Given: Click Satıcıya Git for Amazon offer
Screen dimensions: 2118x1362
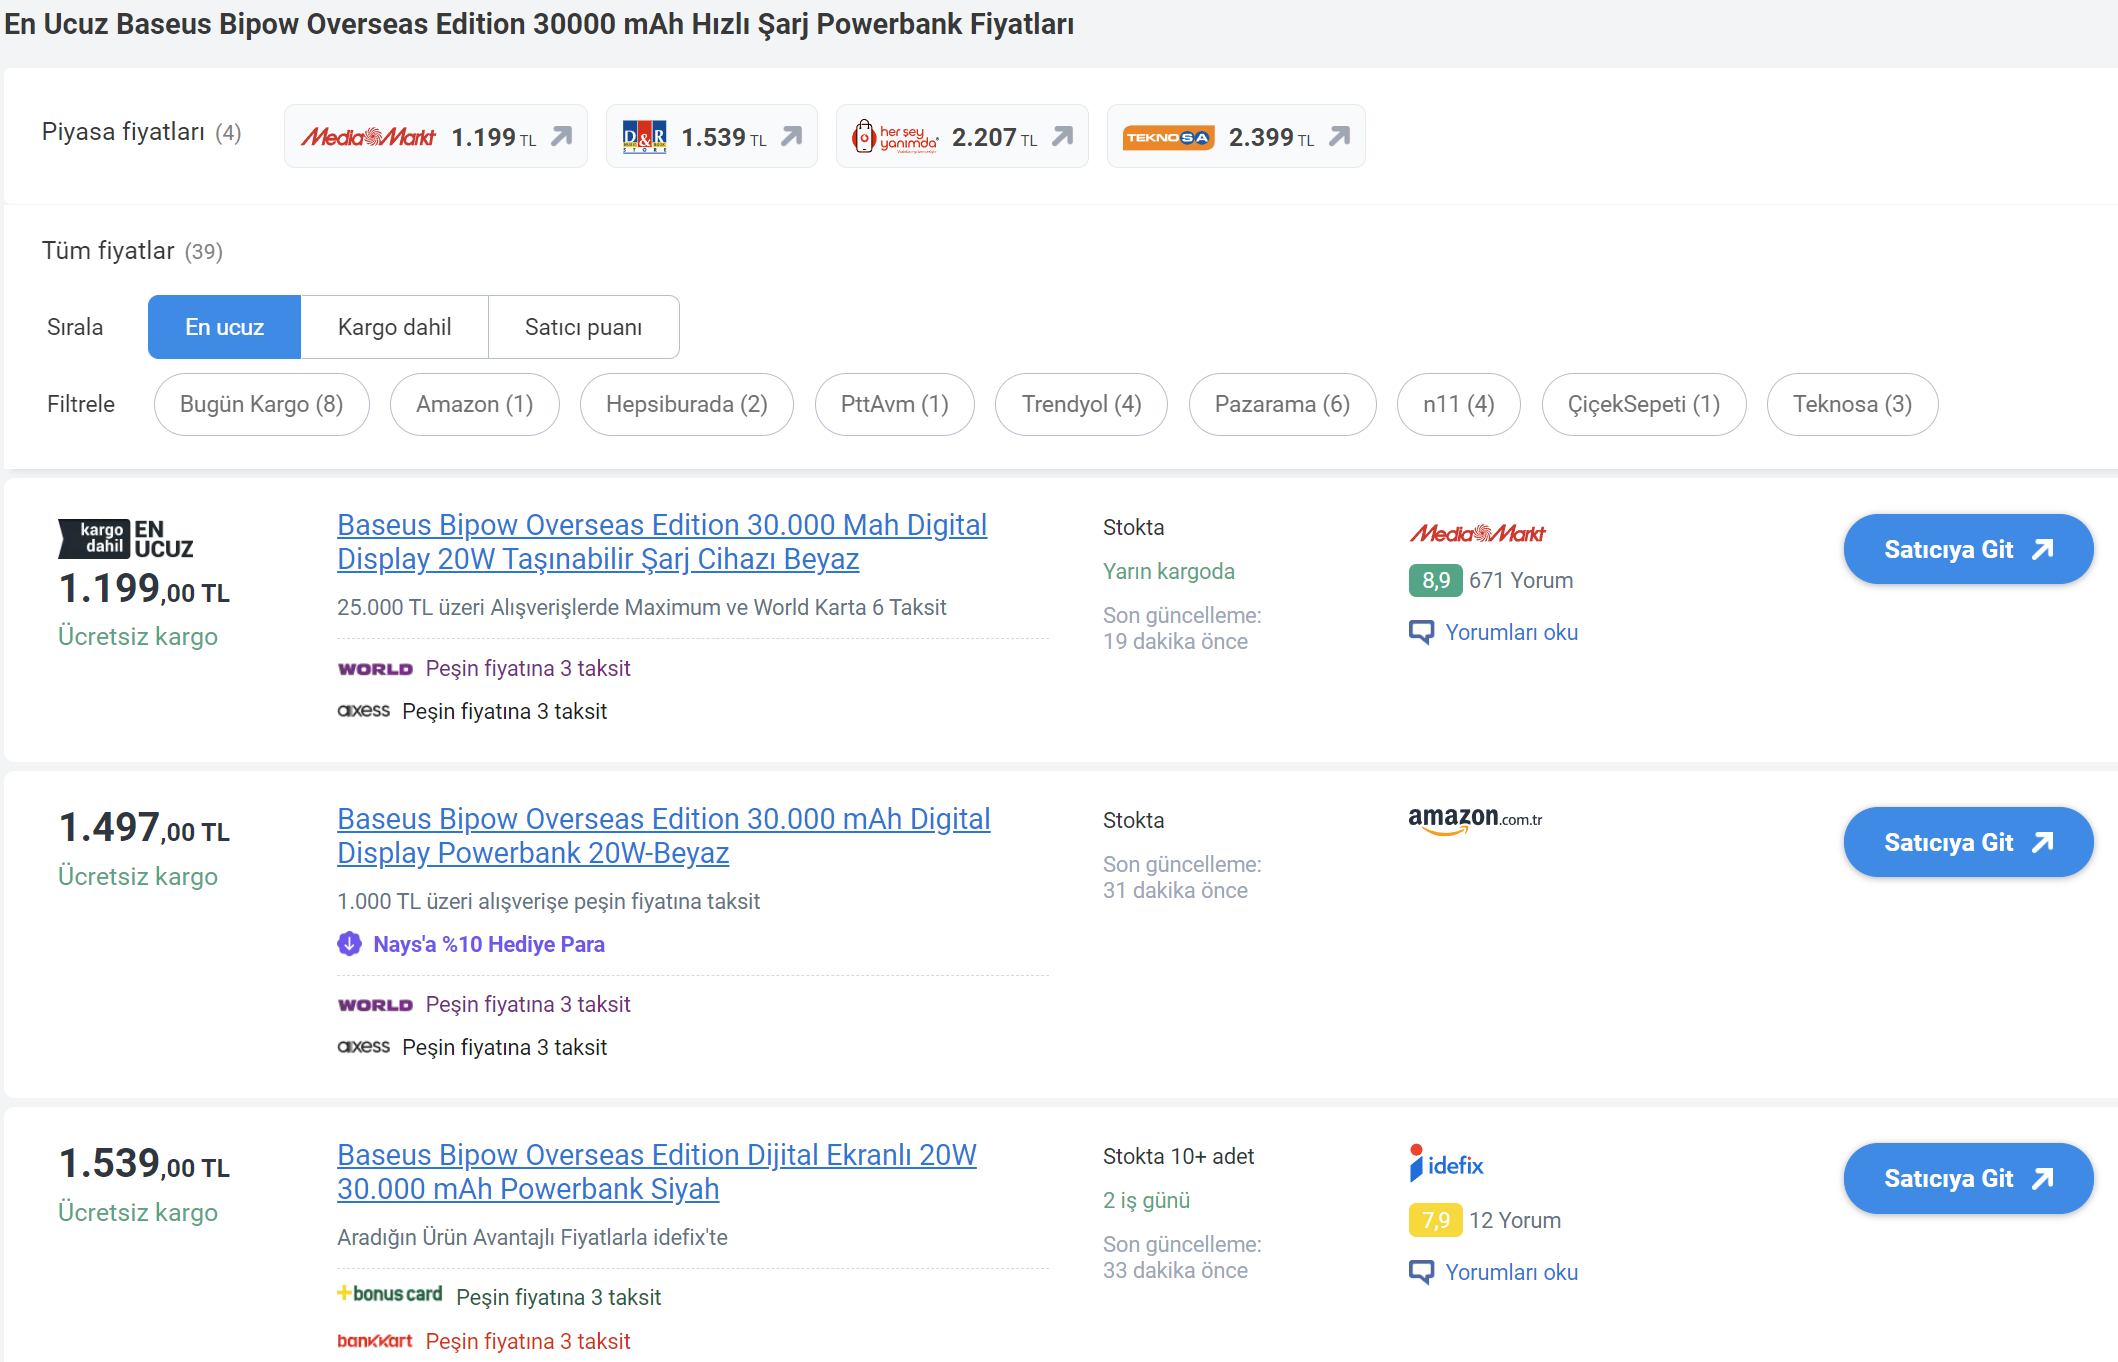Looking at the screenshot, I should tap(1967, 842).
